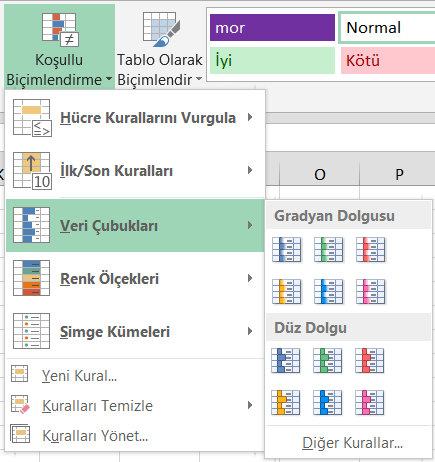Apply blue gradient data bar

click(287, 250)
